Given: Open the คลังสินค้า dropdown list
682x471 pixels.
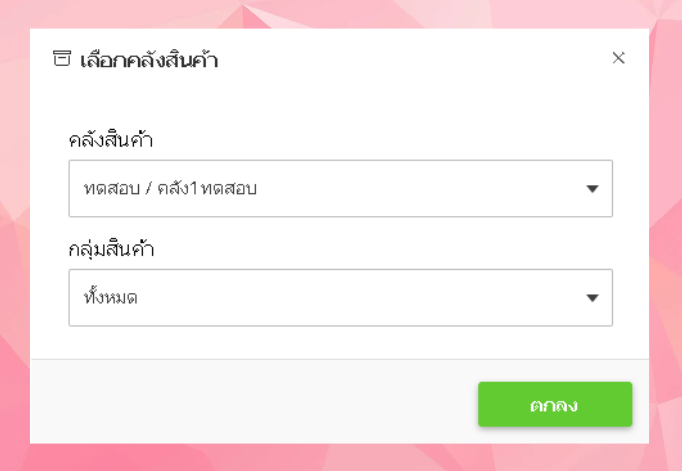Looking at the screenshot, I should coord(340,188).
